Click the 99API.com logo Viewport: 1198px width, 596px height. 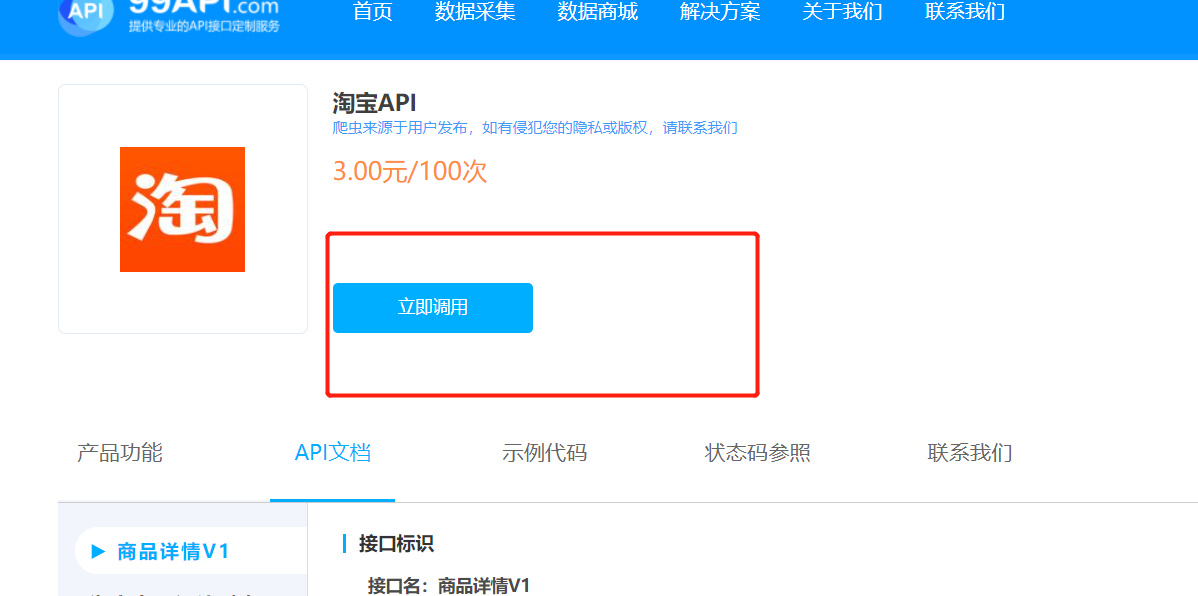[x=170, y=15]
